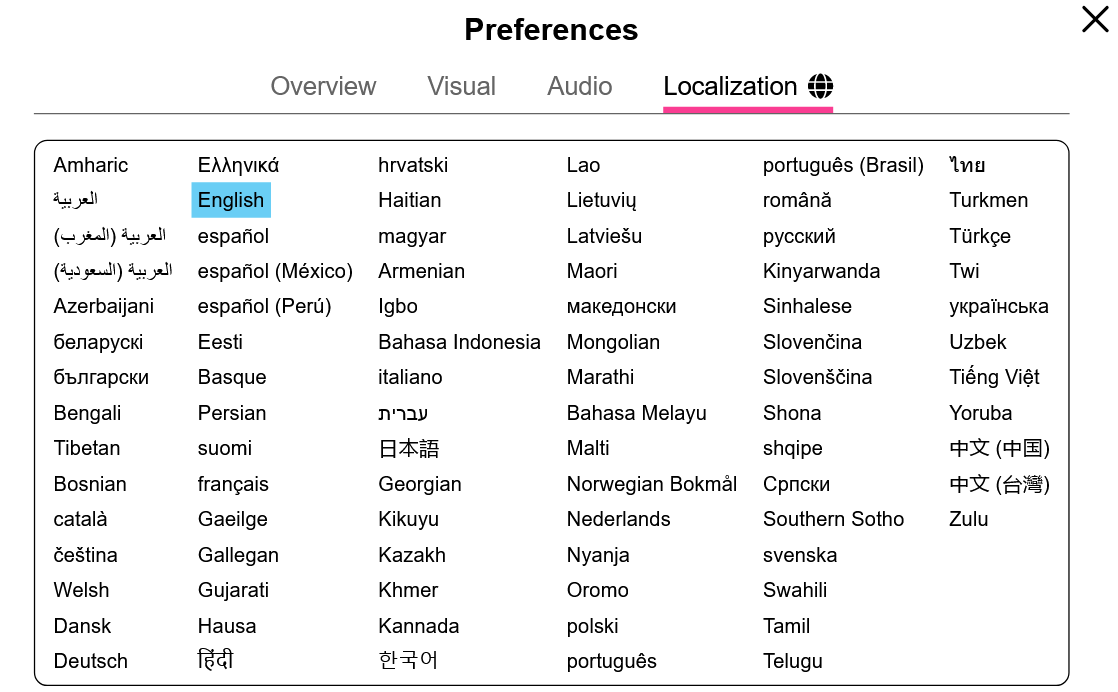Image resolution: width=1118 pixels, height=692 pixels.
Task: Close the Preferences dialog with X
Action: point(1094,19)
